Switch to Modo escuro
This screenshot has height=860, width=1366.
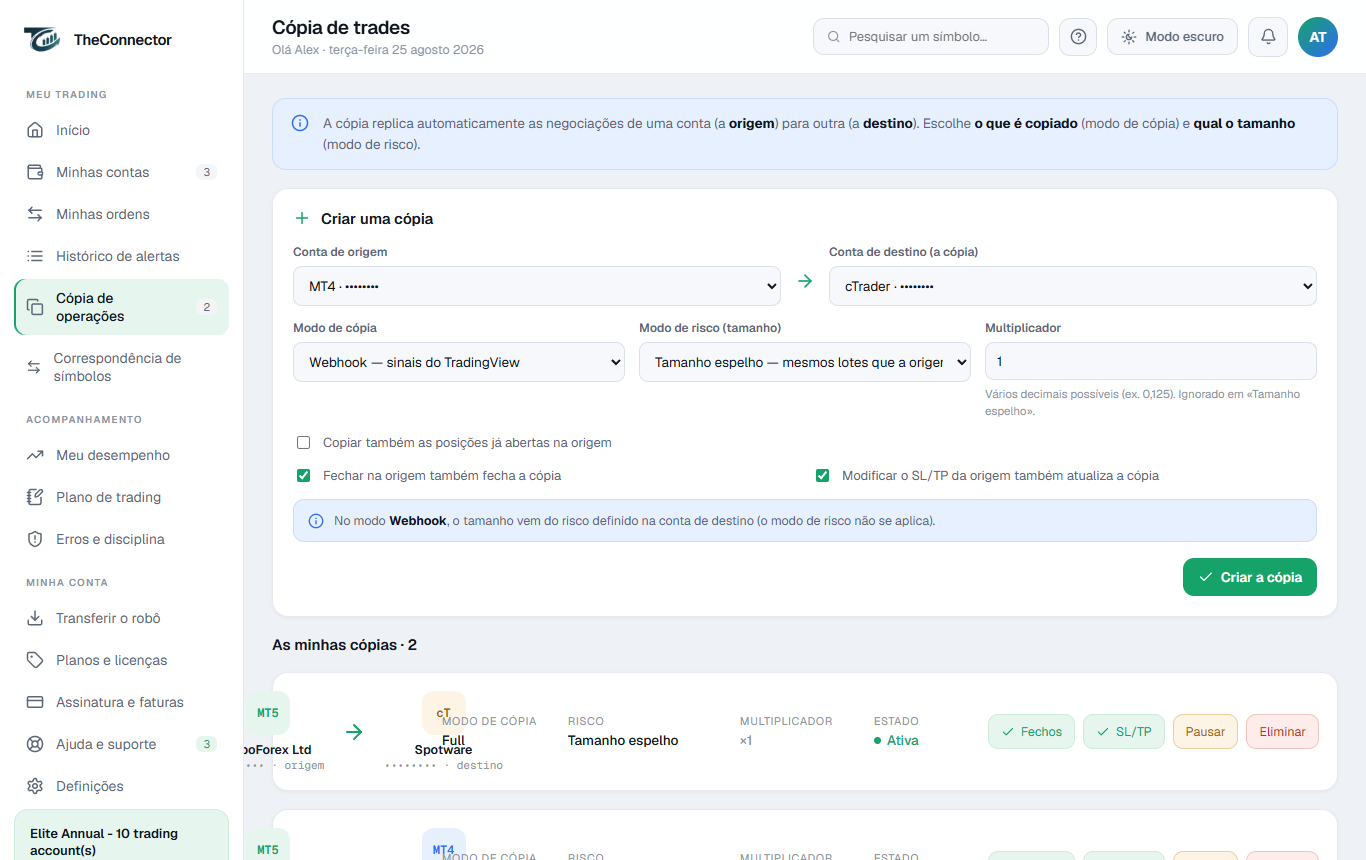pyautogui.click(x=1172, y=37)
